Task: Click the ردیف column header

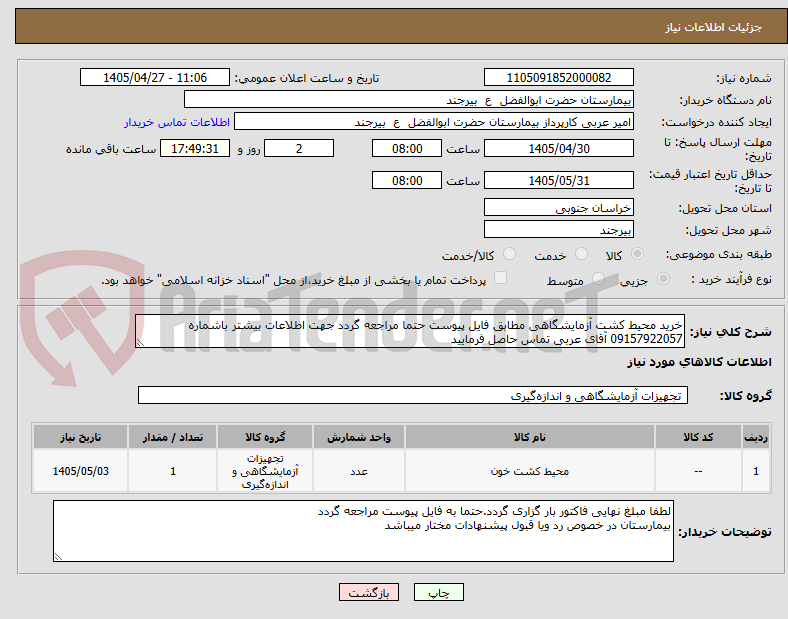Action: (x=756, y=437)
